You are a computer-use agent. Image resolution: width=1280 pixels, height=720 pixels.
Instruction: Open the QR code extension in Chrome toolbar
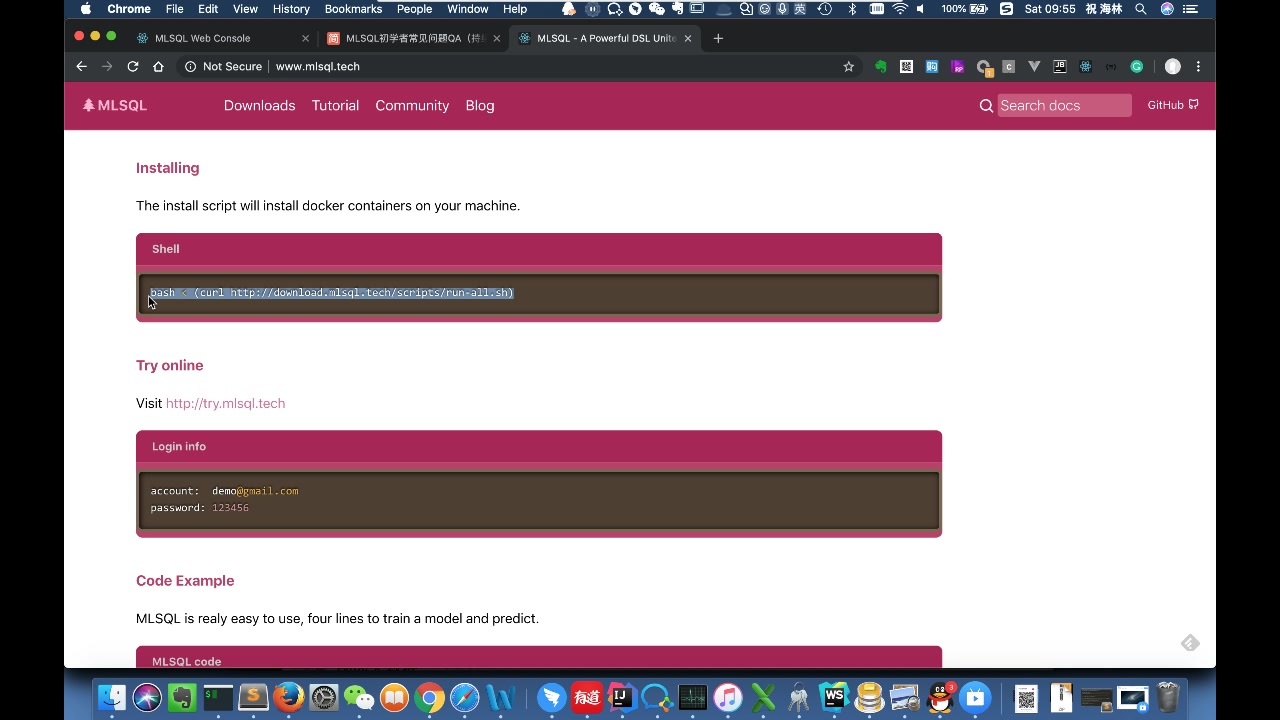906,67
